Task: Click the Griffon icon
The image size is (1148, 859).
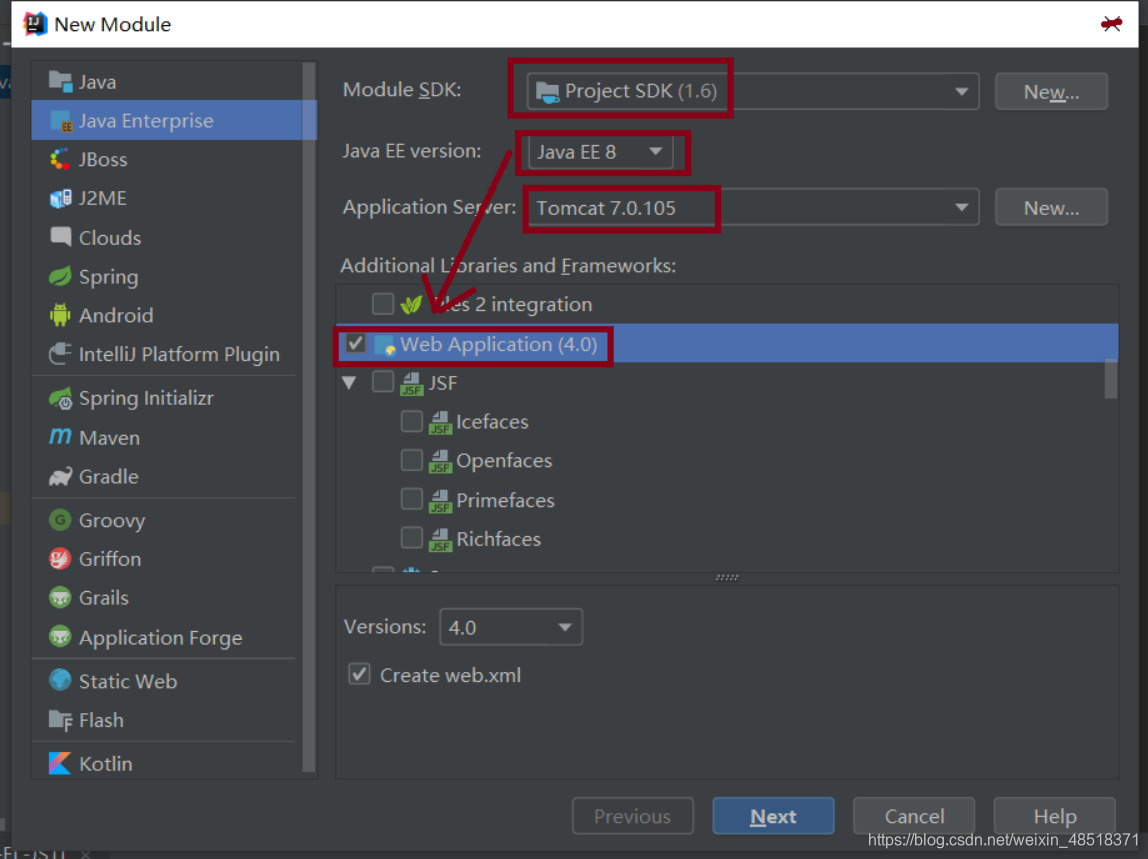Action: pyautogui.click(x=60, y=559)
